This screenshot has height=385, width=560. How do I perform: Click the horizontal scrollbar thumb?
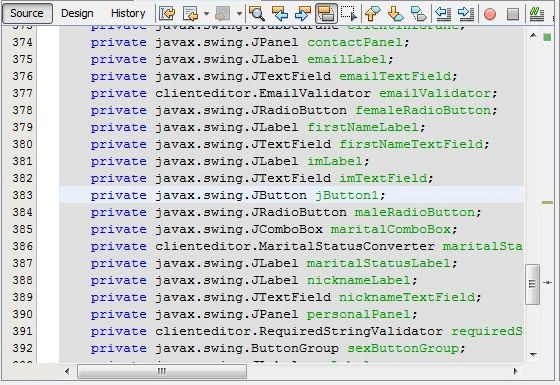pyautogui.click(x=162, y=371)
